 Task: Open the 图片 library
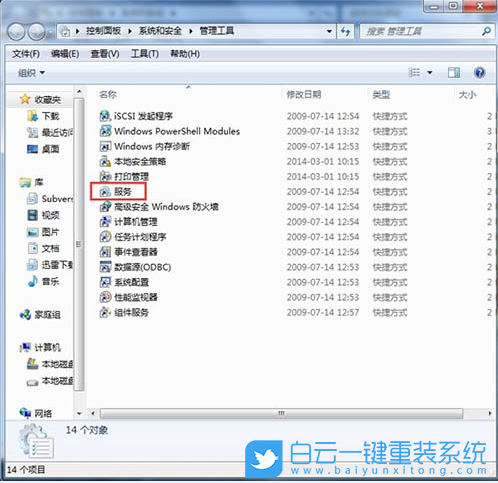click(43, 232)
